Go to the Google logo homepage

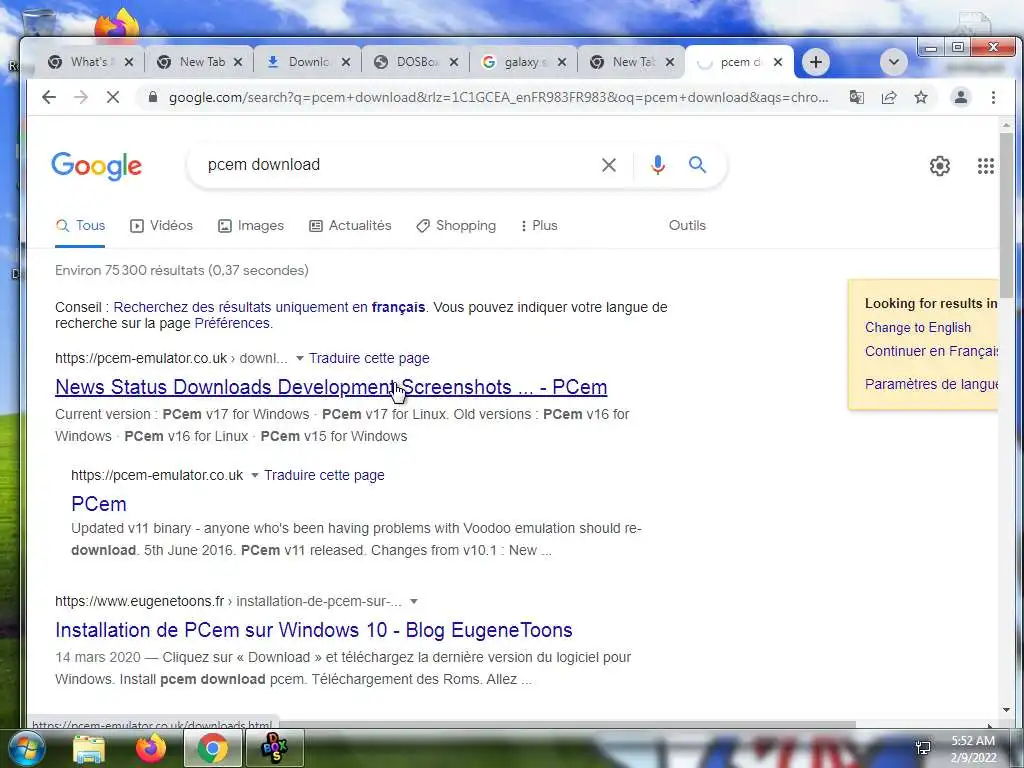tap(97, 166)
